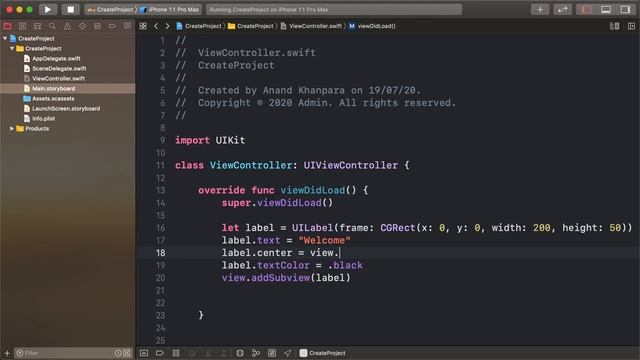Click import UIKit statement

pos(210,140)
